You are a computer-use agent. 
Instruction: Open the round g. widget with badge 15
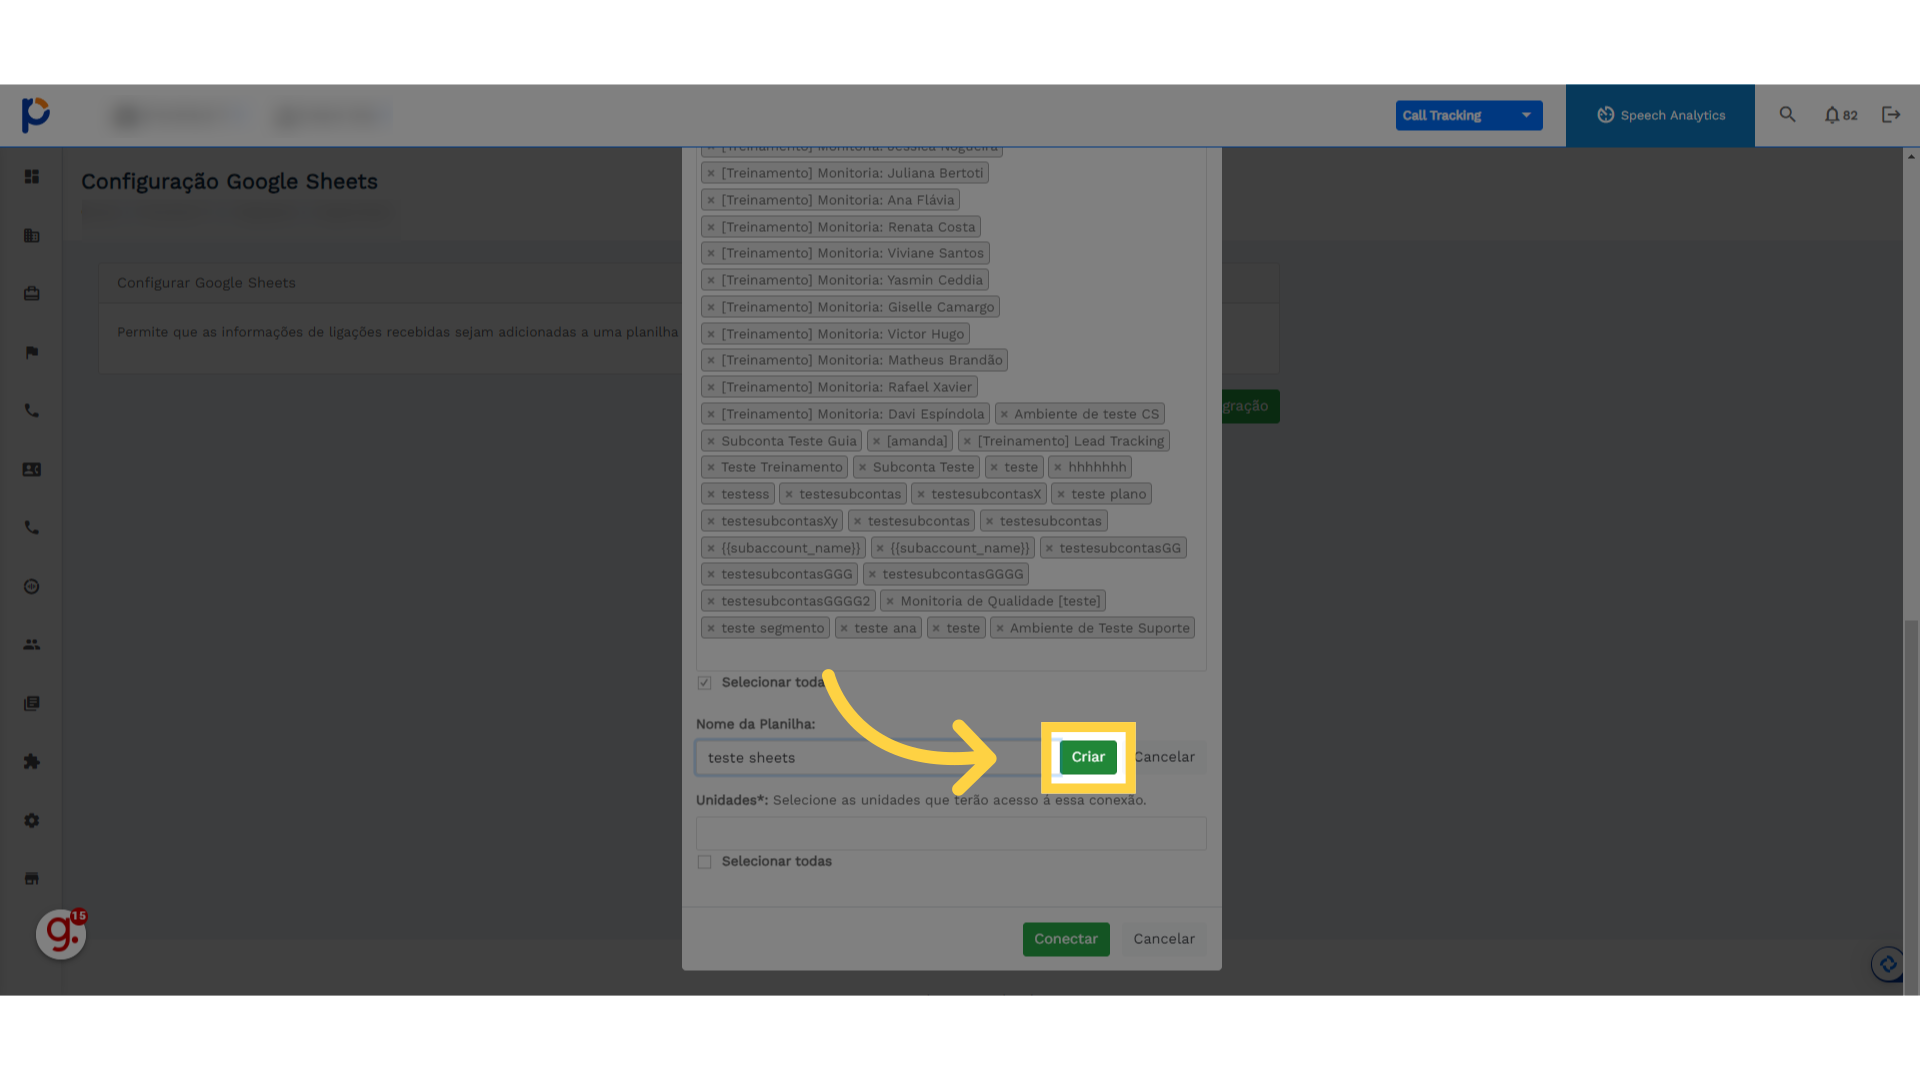[61, 934]
